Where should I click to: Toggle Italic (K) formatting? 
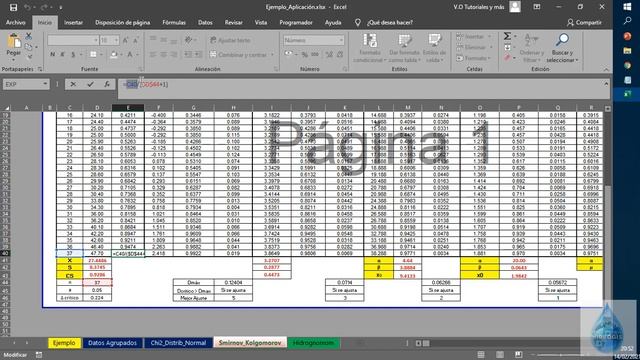pos(62,54)
